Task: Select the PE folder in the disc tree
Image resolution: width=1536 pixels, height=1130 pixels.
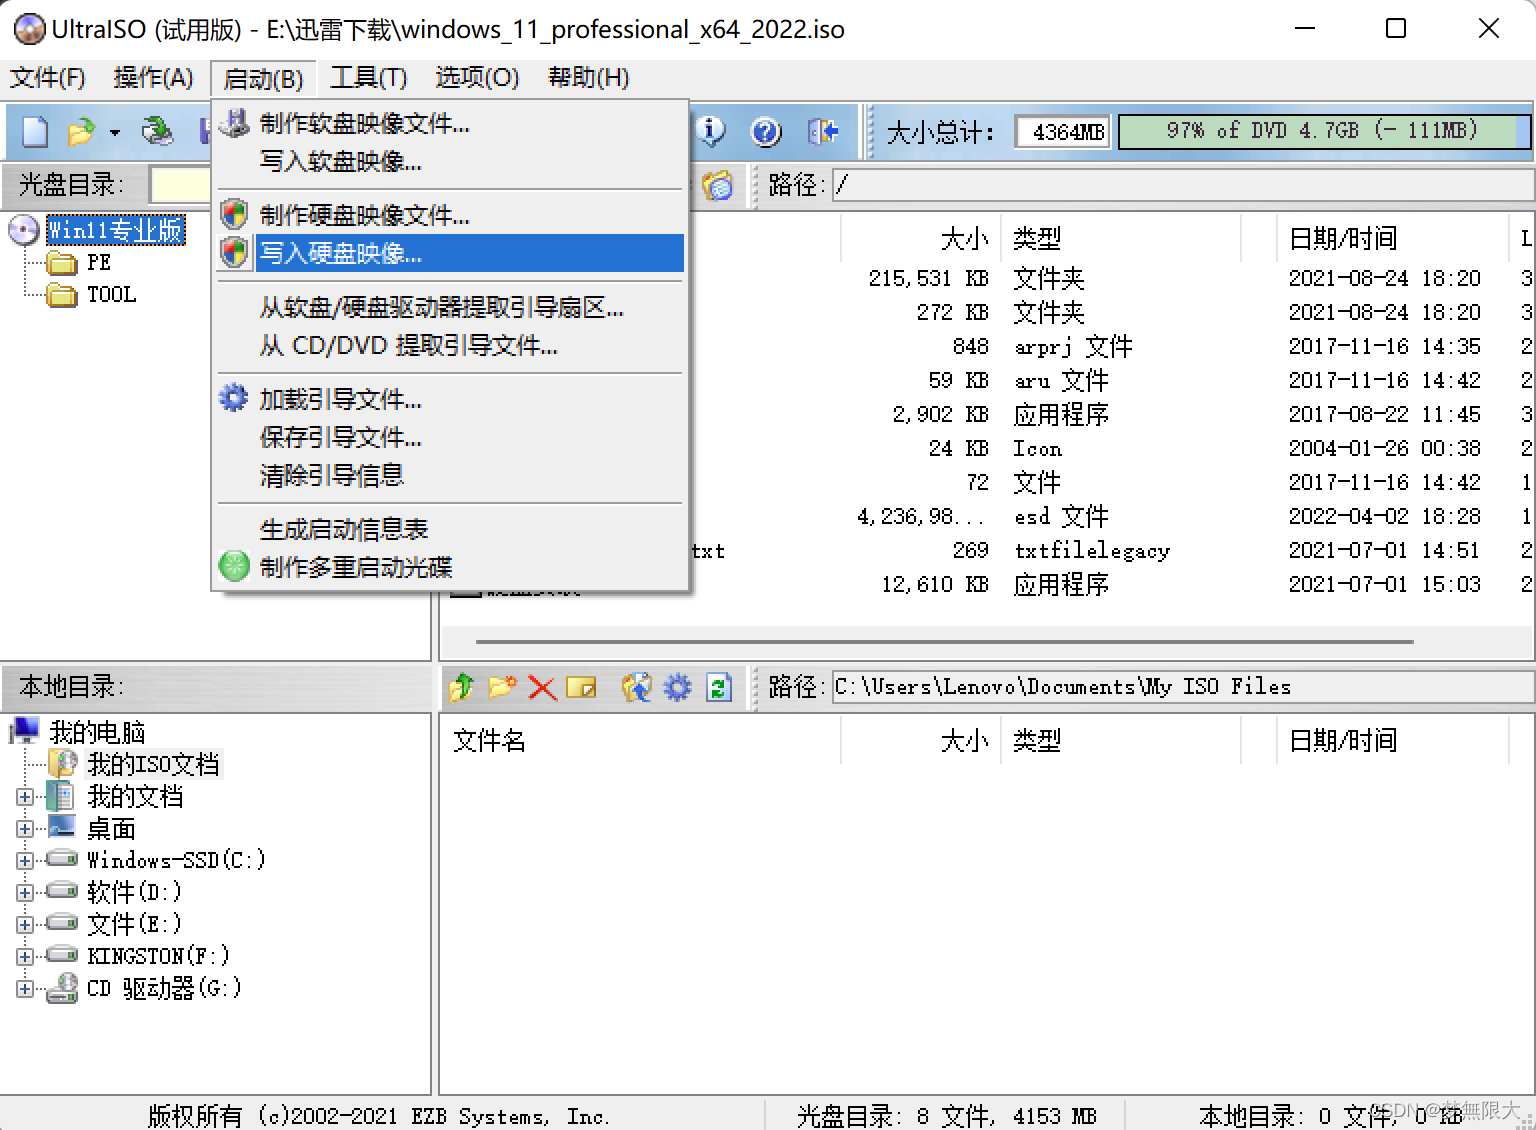Action: click(98, 263)
